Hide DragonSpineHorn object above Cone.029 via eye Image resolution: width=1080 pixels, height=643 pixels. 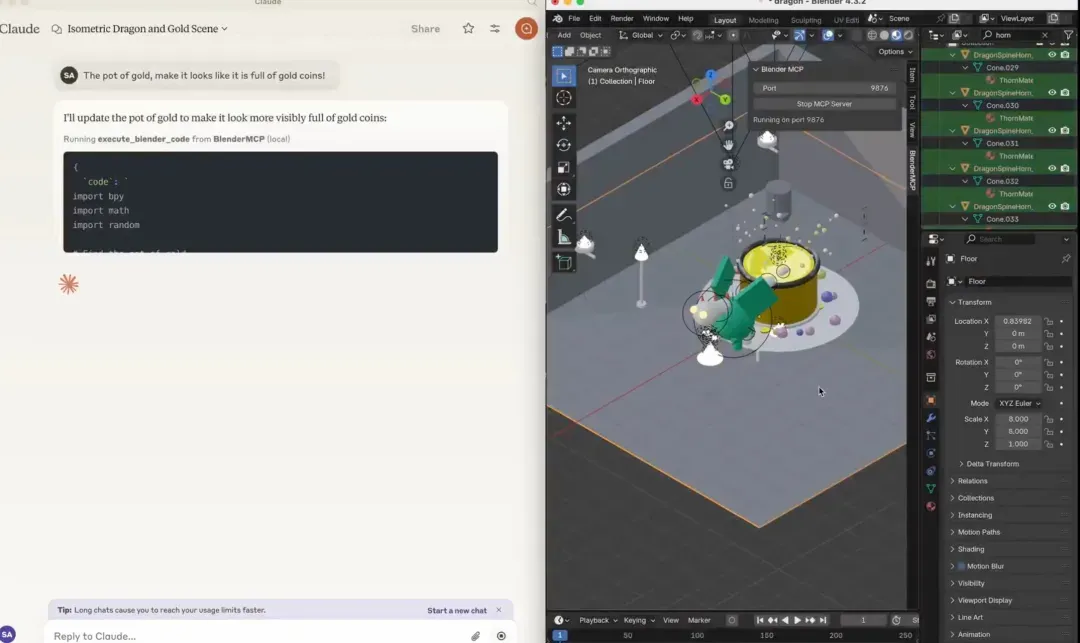[1052, 54]
